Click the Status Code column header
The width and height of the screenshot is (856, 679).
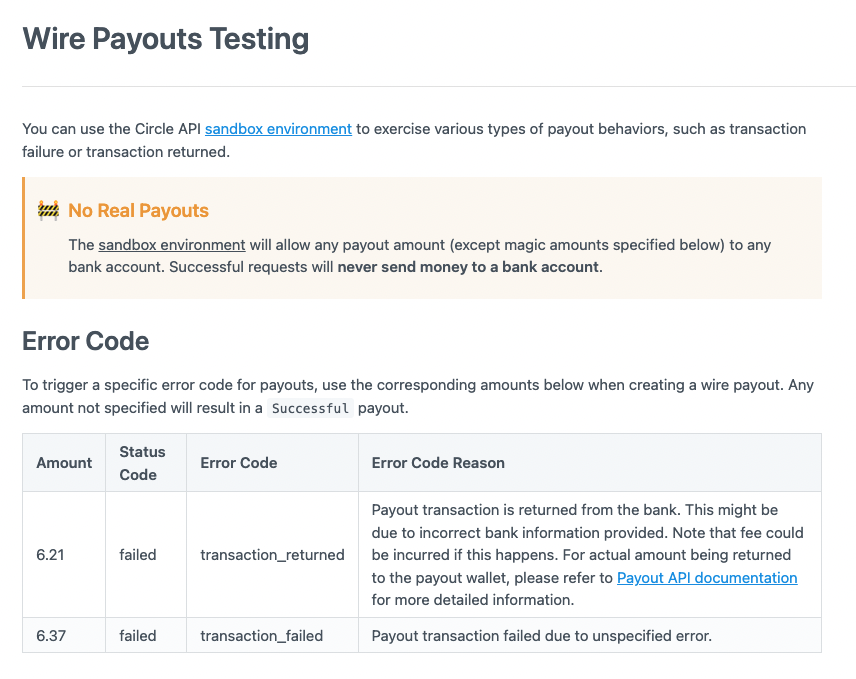[x=142, y=463]
